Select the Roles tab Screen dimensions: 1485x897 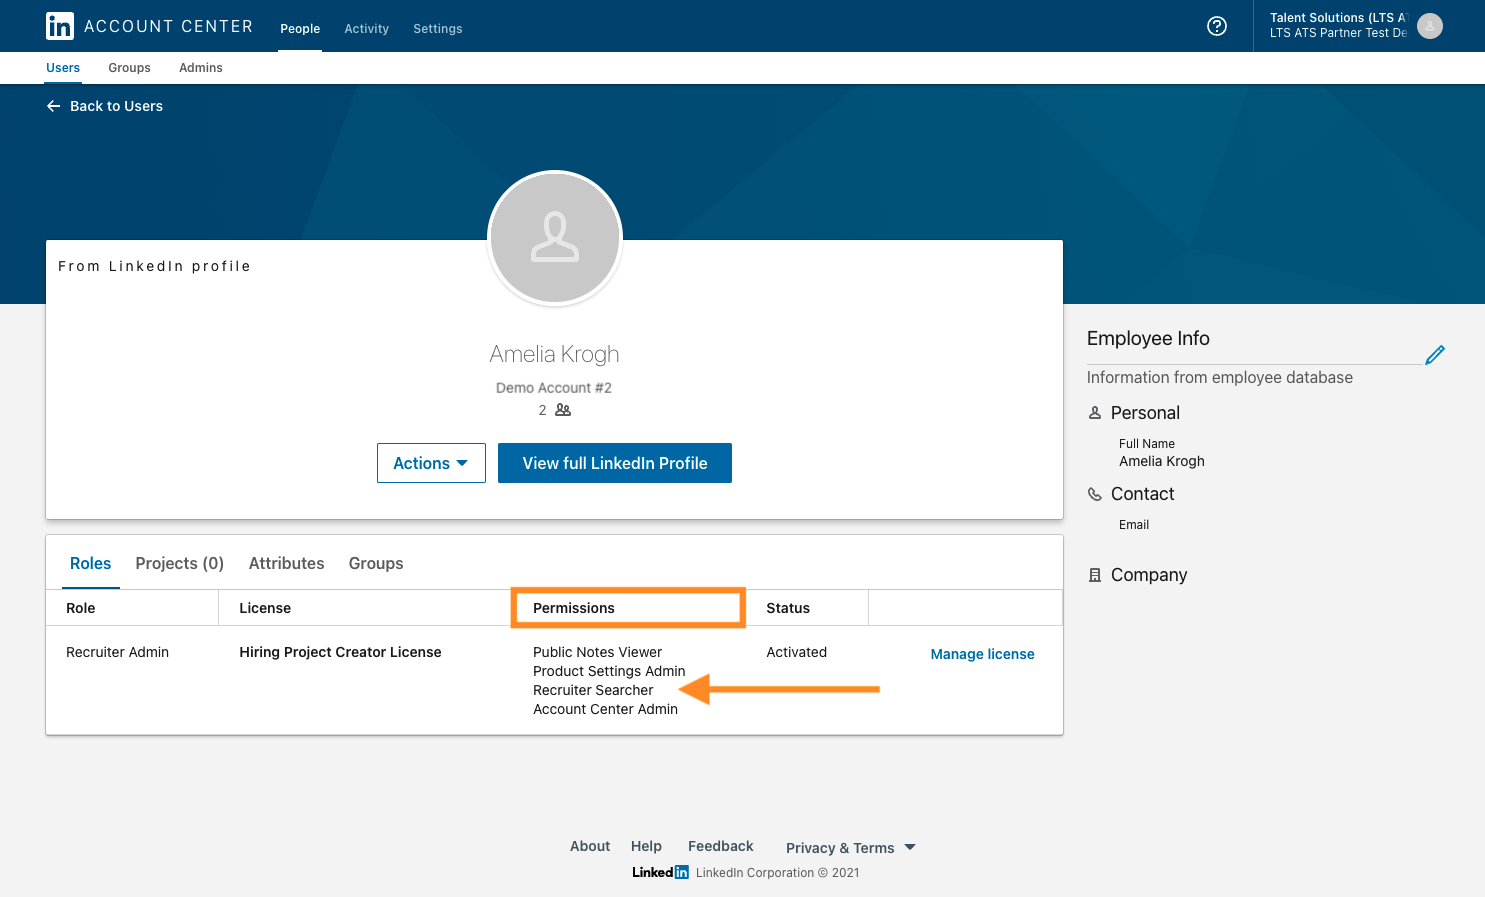tap(91, 564)
